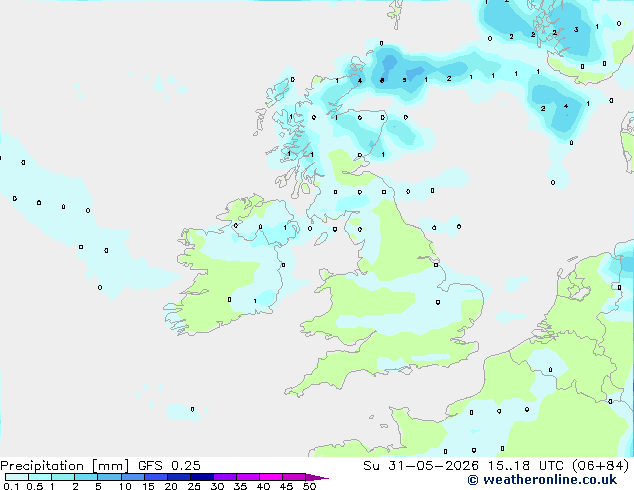Click the 'Su 31-05-2026' date text
Image resolution: width=634 pixels, height=490 pixels.
click(x=421, y=466)
